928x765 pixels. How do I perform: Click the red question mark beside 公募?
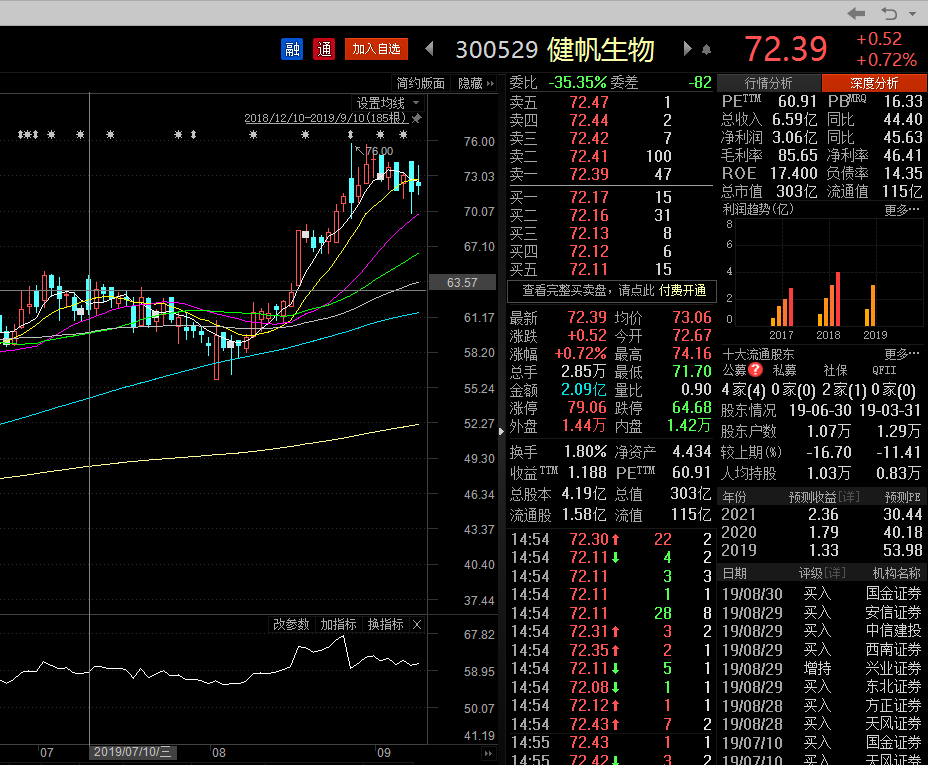[755, 370]
